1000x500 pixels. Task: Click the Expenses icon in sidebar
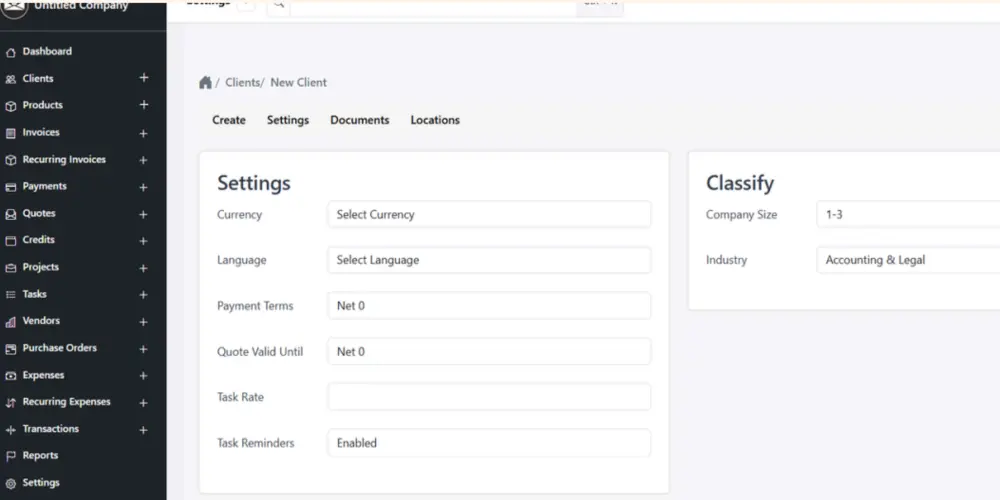[x=10, y=376]
